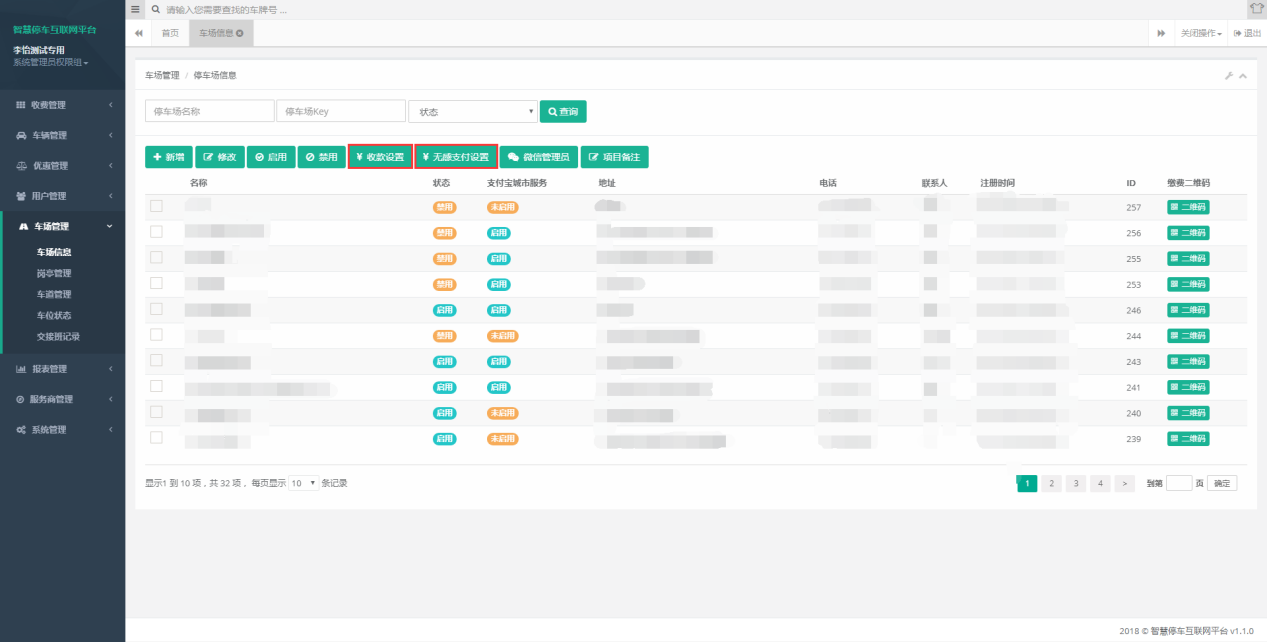1267x642 pixels.
Task: Tick the checkbox for row ID 257
Action: click(156, 206)
